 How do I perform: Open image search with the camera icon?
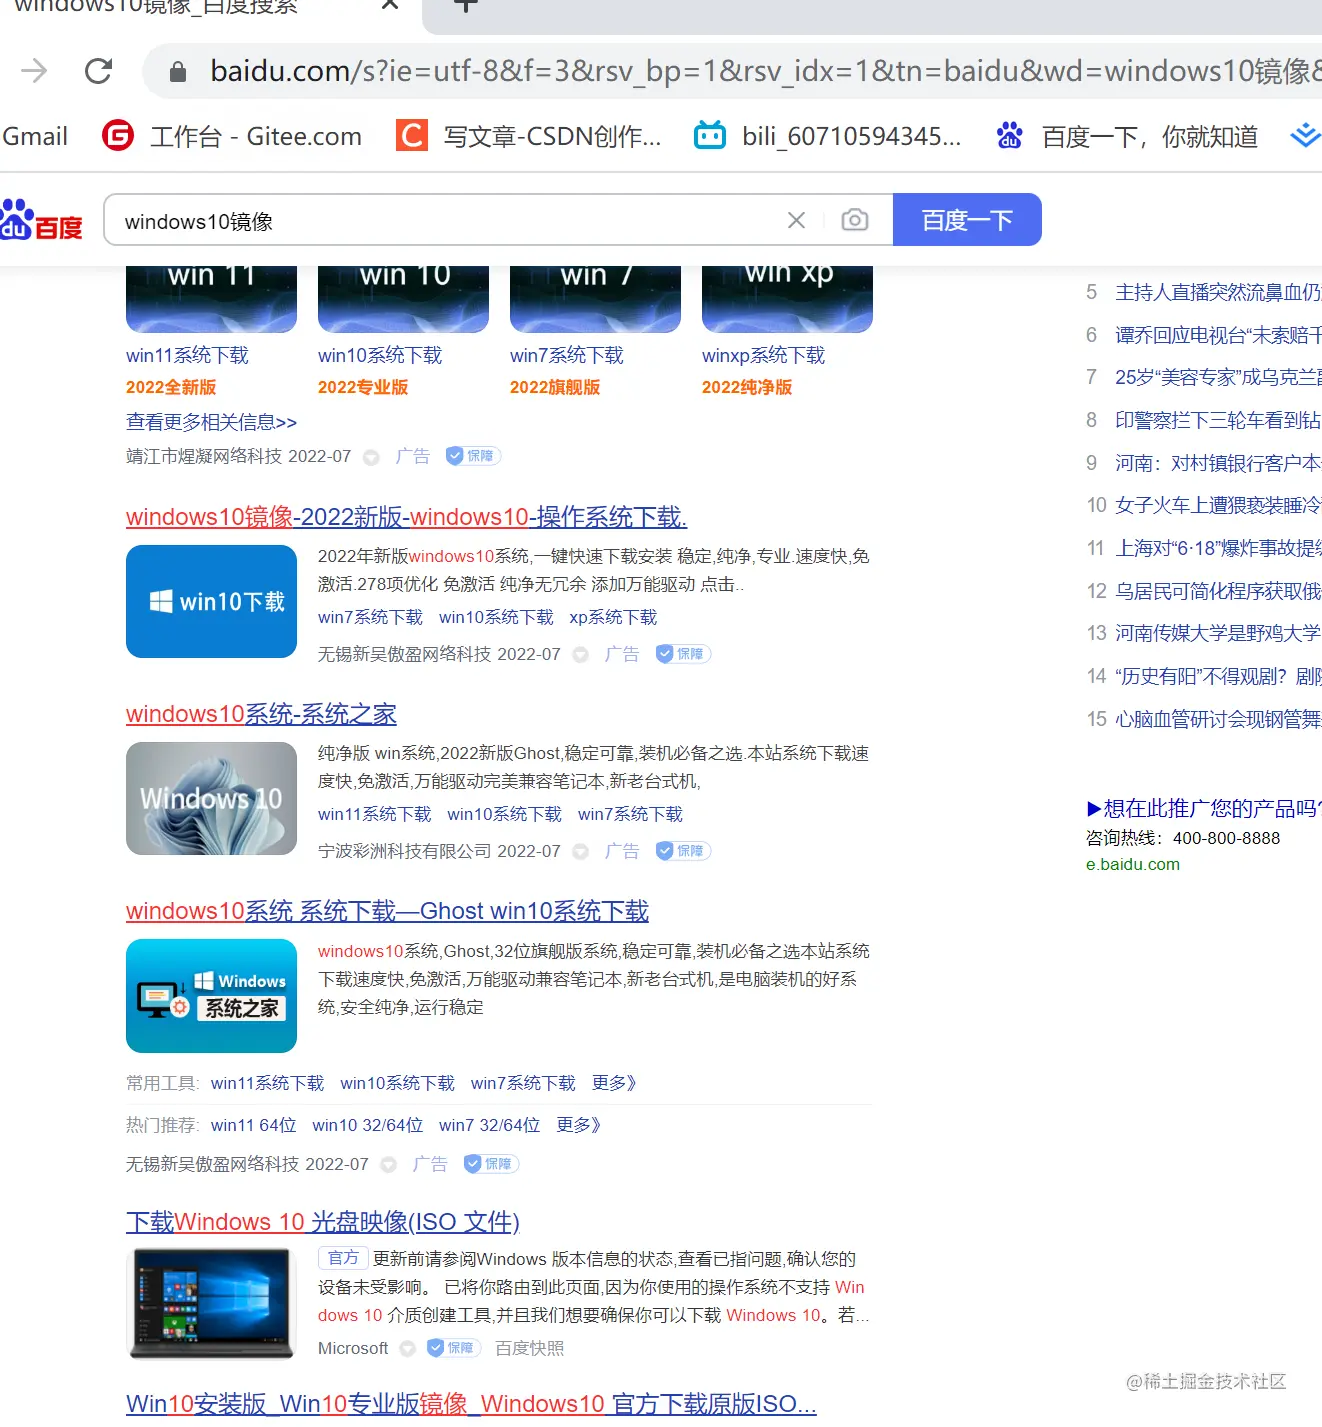(855, 220)
